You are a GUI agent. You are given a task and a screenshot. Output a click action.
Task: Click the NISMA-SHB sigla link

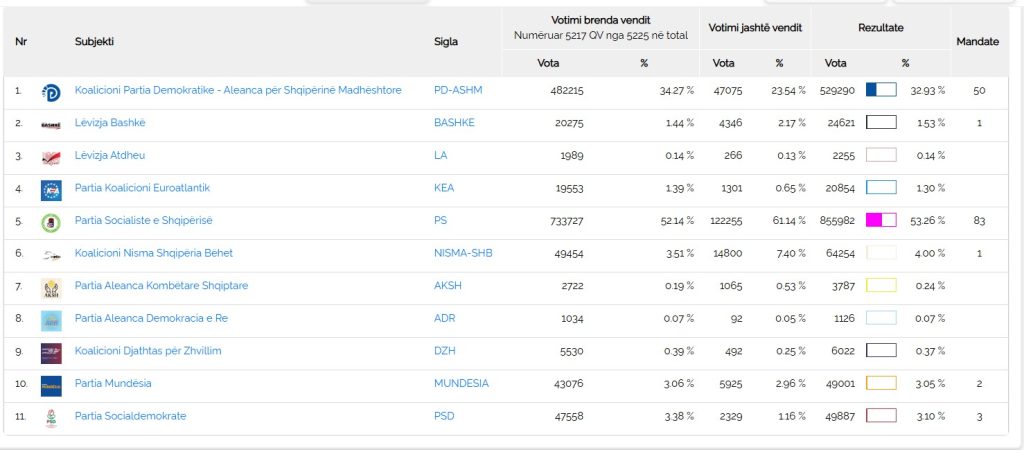coord(463,253)
